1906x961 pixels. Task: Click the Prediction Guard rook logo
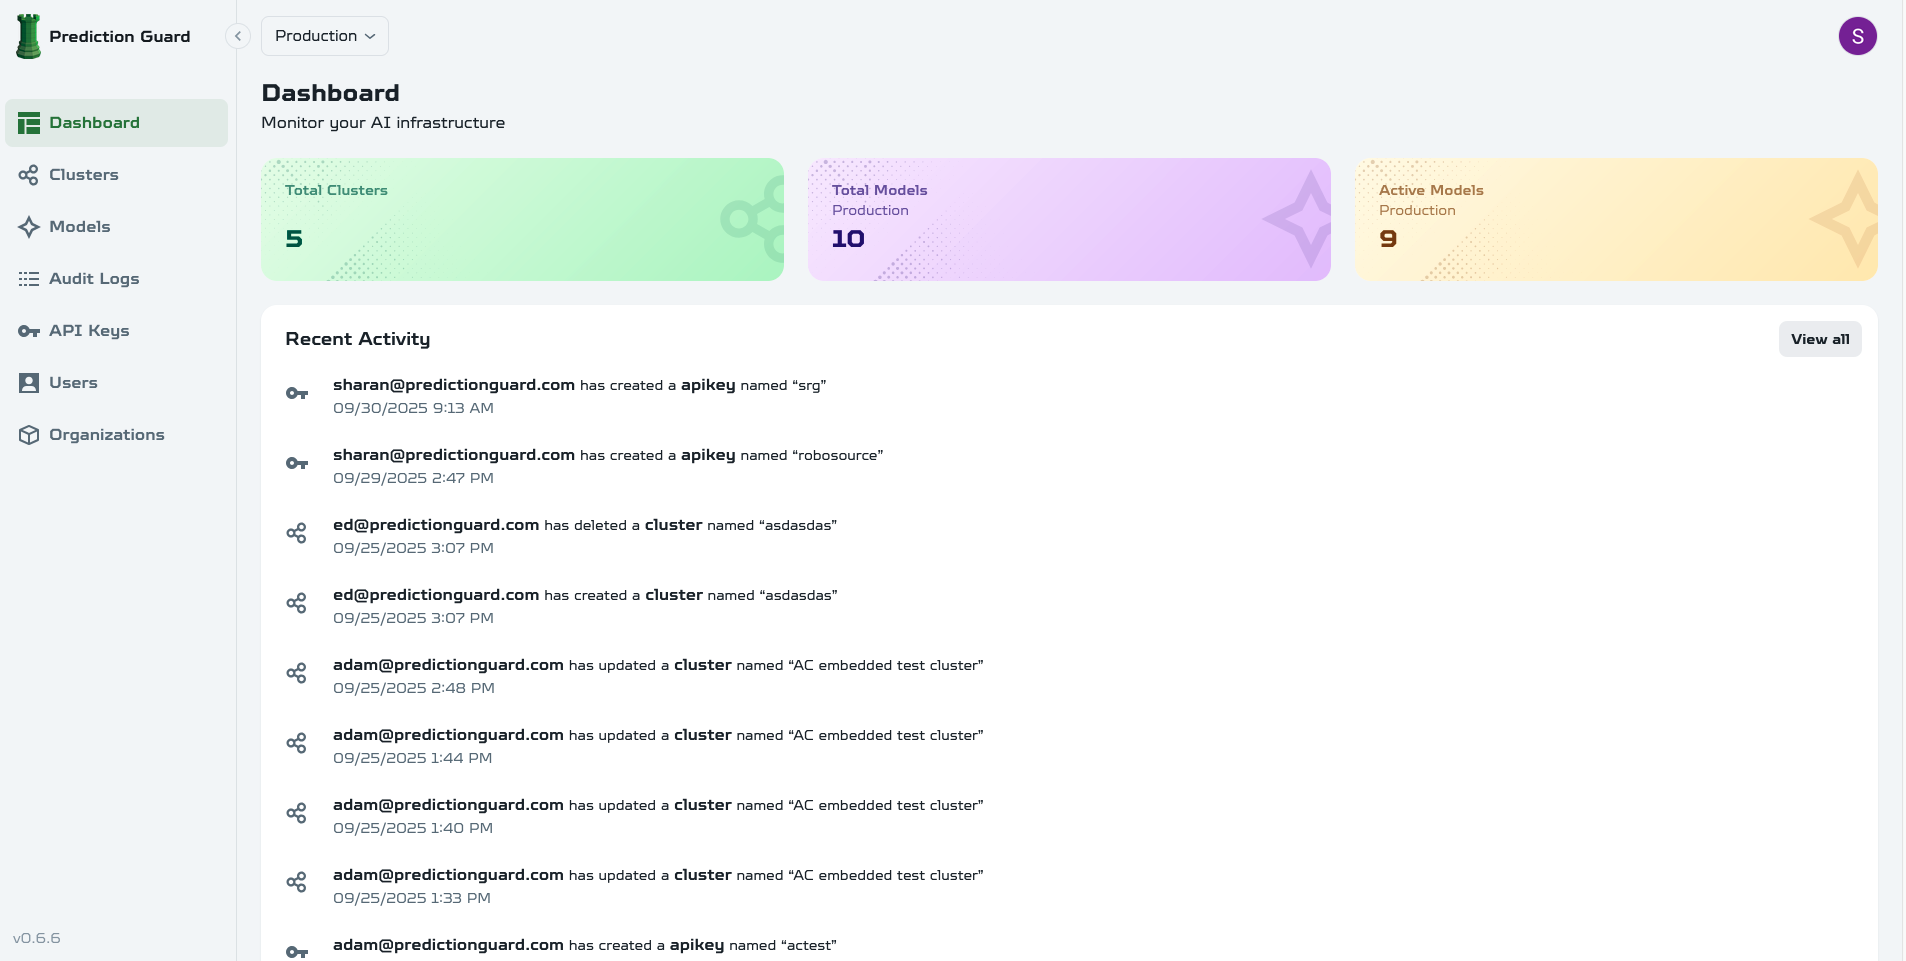(x=29, y=36)
